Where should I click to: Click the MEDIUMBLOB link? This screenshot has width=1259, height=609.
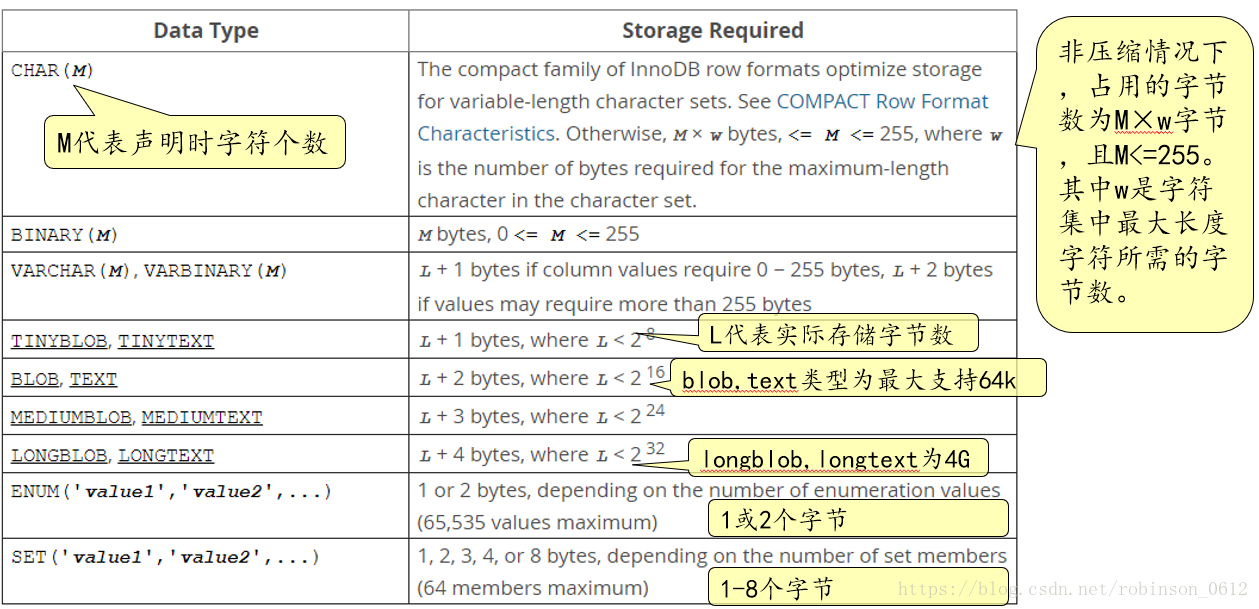71,417
